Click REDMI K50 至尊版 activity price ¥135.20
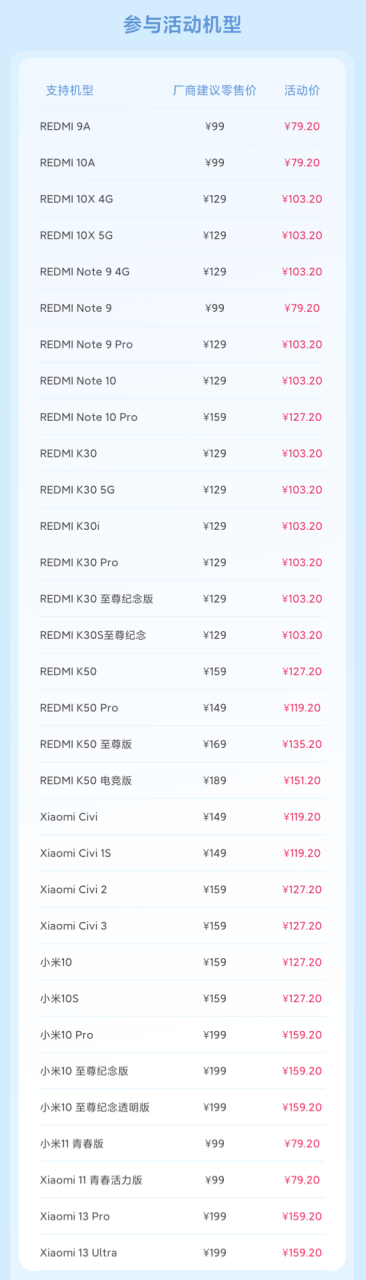This screenshot has width=366, height=1280. click(x=302, y=744)
